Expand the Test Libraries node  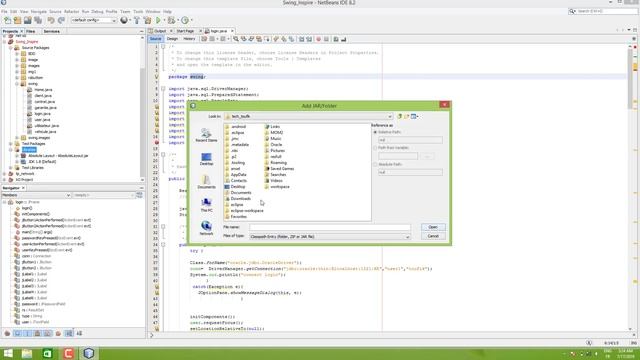tap(11, 168)
